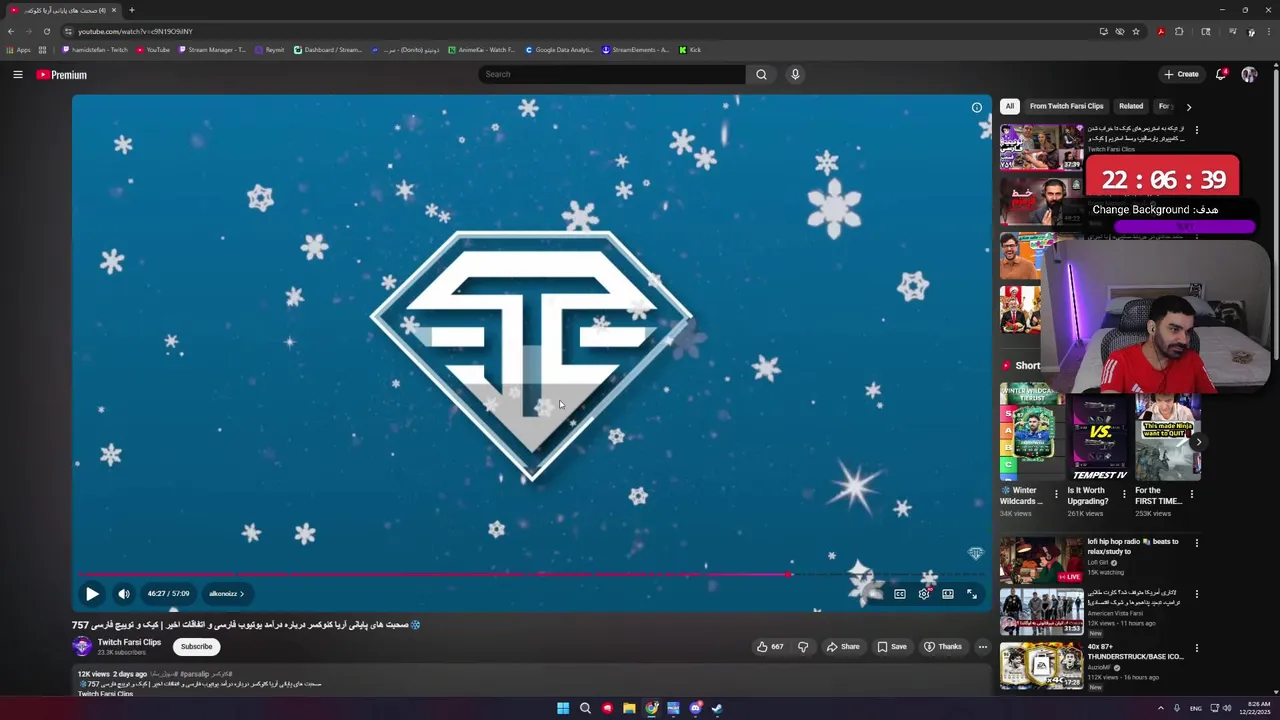This screenshot has width=1280, height=720.
Task: Open the account avatar menu
Action: 1249,74
